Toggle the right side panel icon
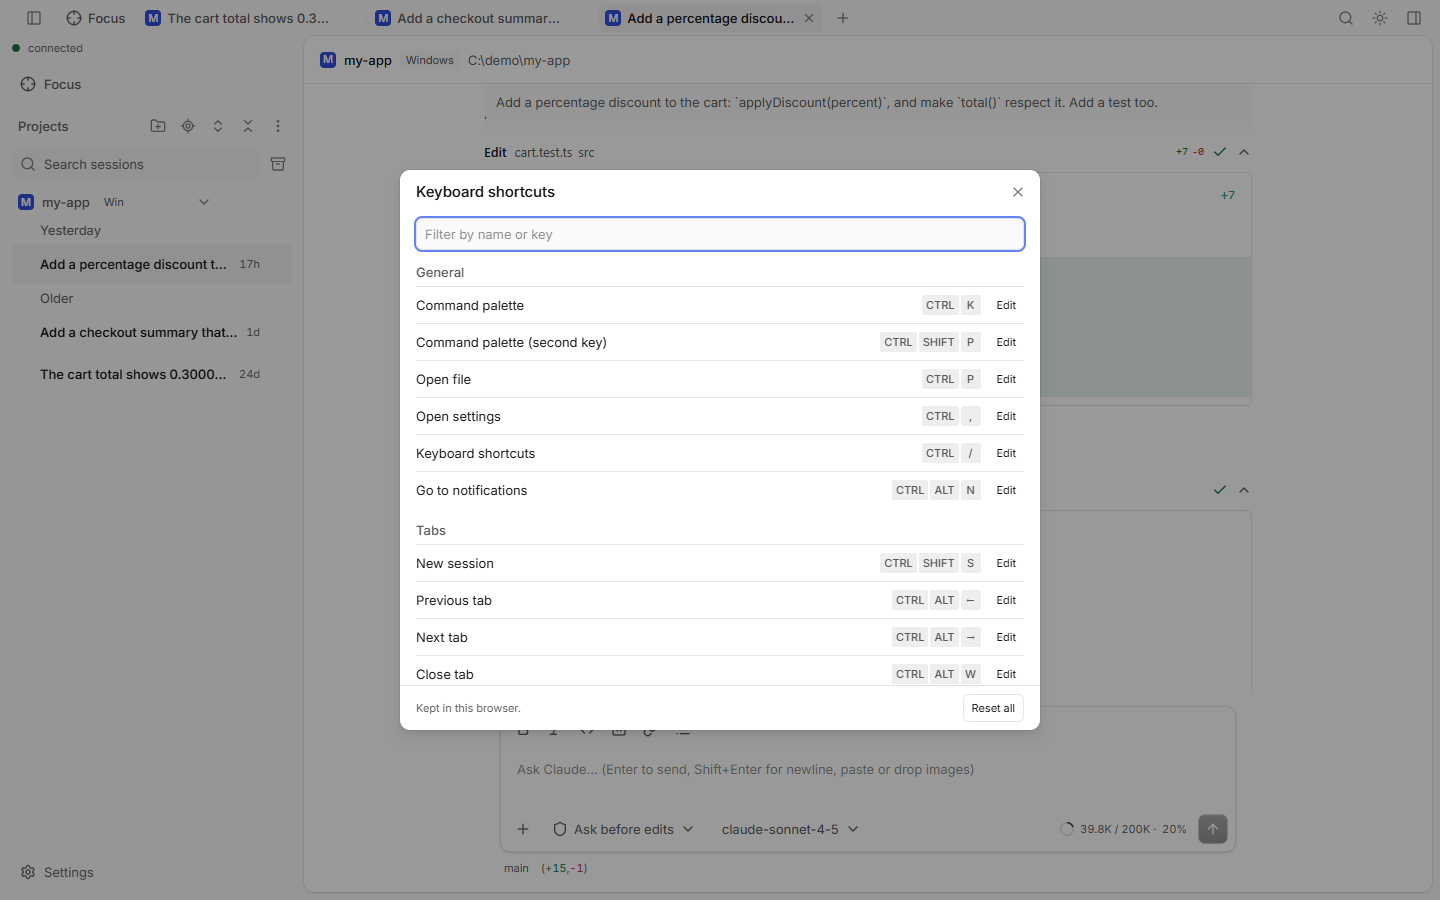1440x900 pixels. click(1414, 18)
